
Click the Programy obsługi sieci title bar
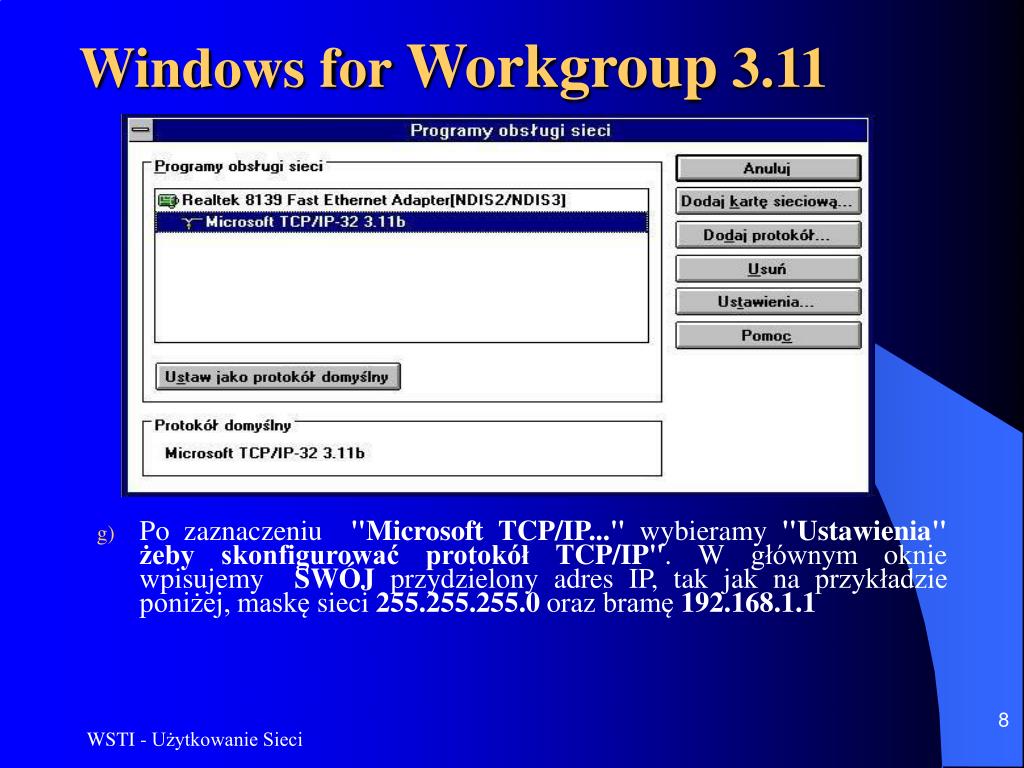(x=510, y=130)
